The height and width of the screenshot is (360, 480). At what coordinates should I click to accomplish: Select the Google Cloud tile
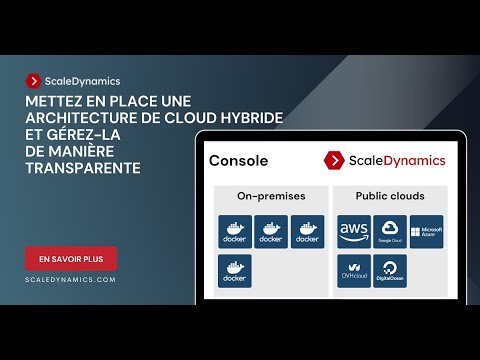[390, 232]
